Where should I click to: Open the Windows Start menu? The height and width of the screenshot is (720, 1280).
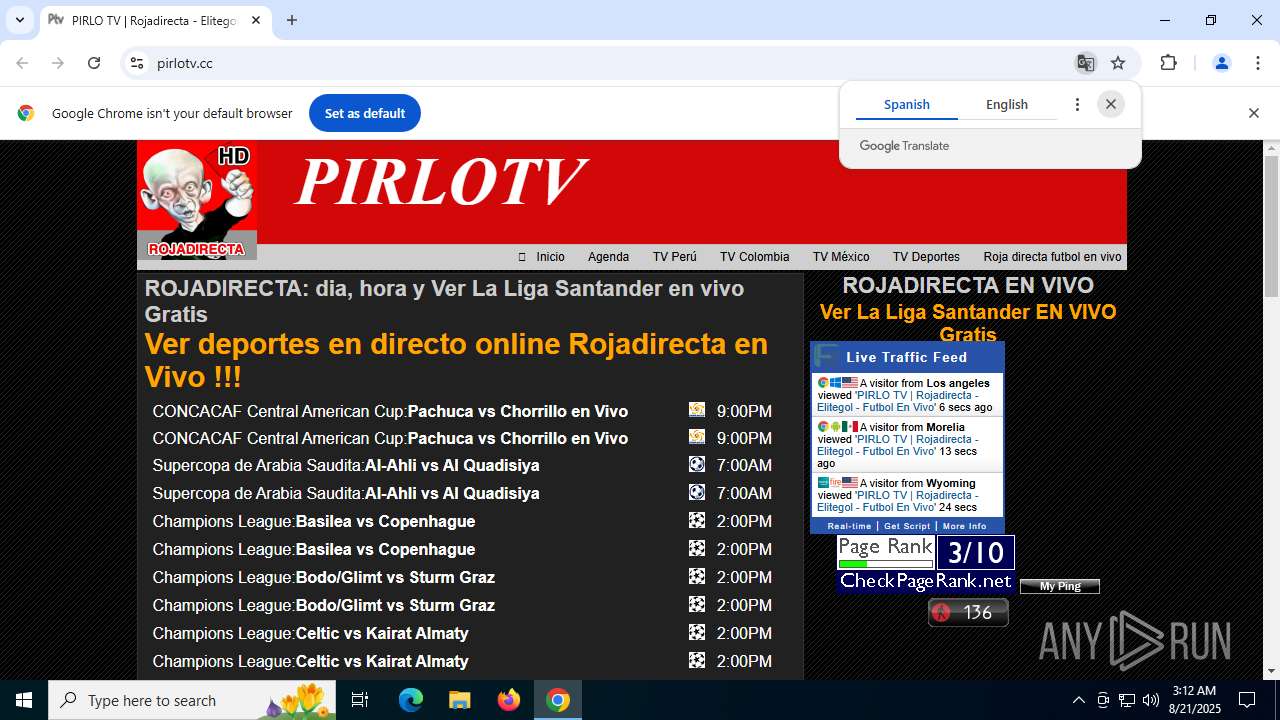24,700
